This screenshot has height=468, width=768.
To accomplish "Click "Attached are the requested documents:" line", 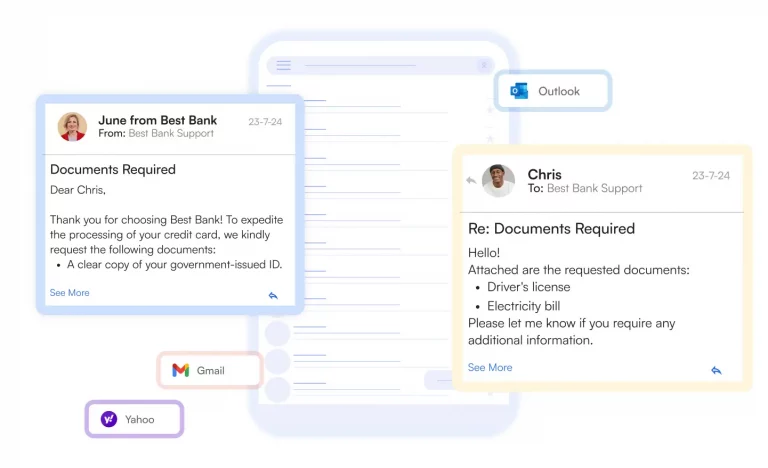I will (578, 270).
